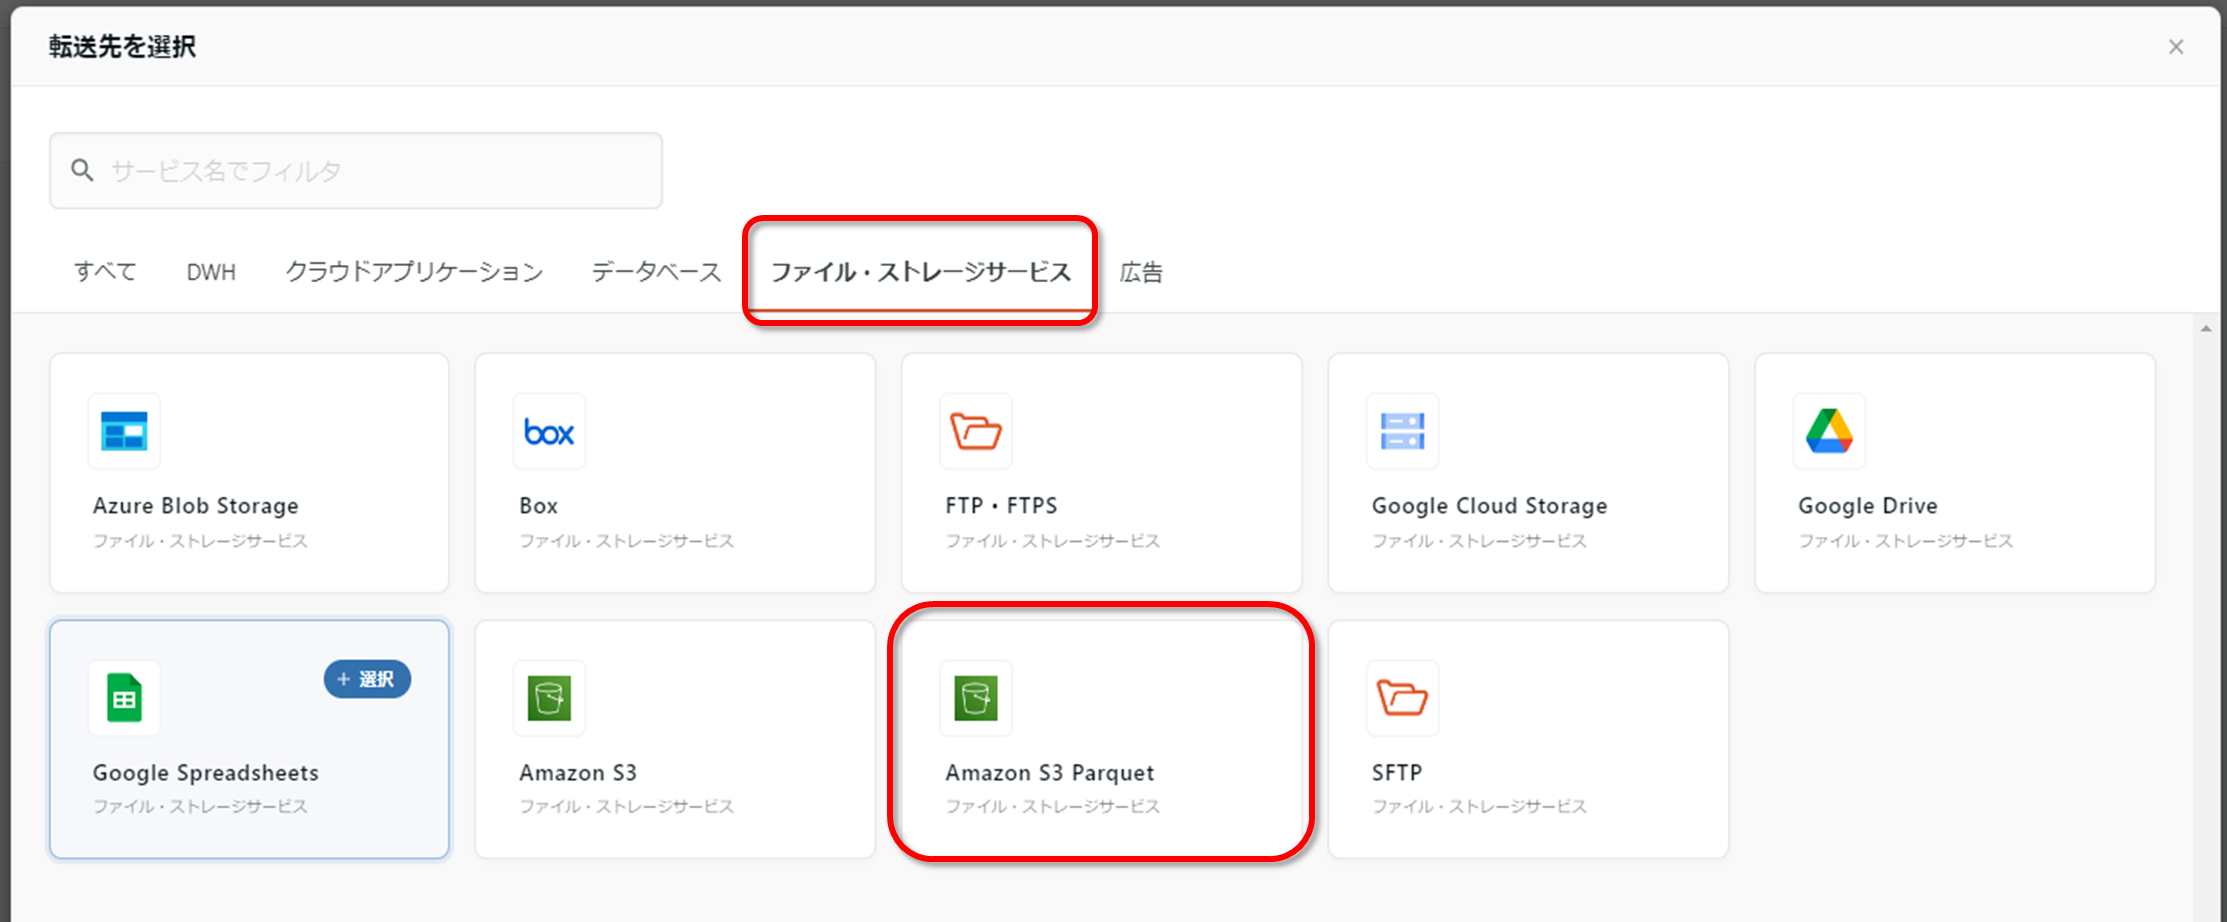Click the Azure Blob Storage icon
The height and width of the screenshot is (922, 2227).
pyautogui.click(x=124, y=431)
